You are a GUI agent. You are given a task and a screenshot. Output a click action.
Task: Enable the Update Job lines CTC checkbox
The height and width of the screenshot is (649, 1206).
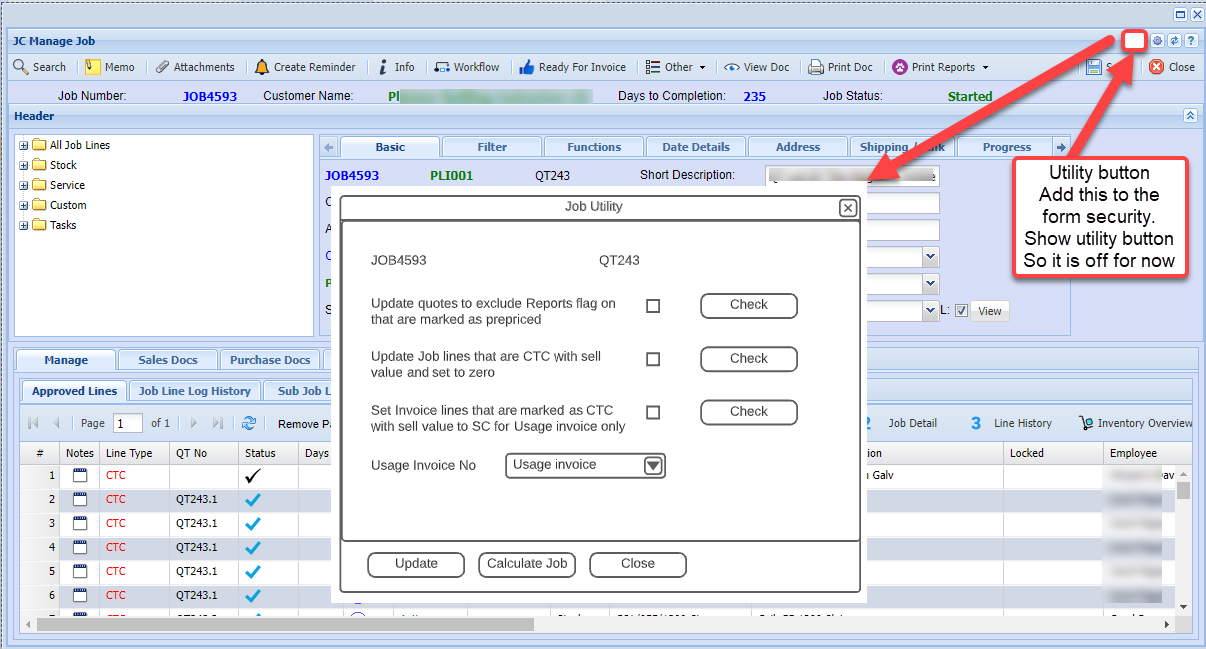[x=653, y=359]
